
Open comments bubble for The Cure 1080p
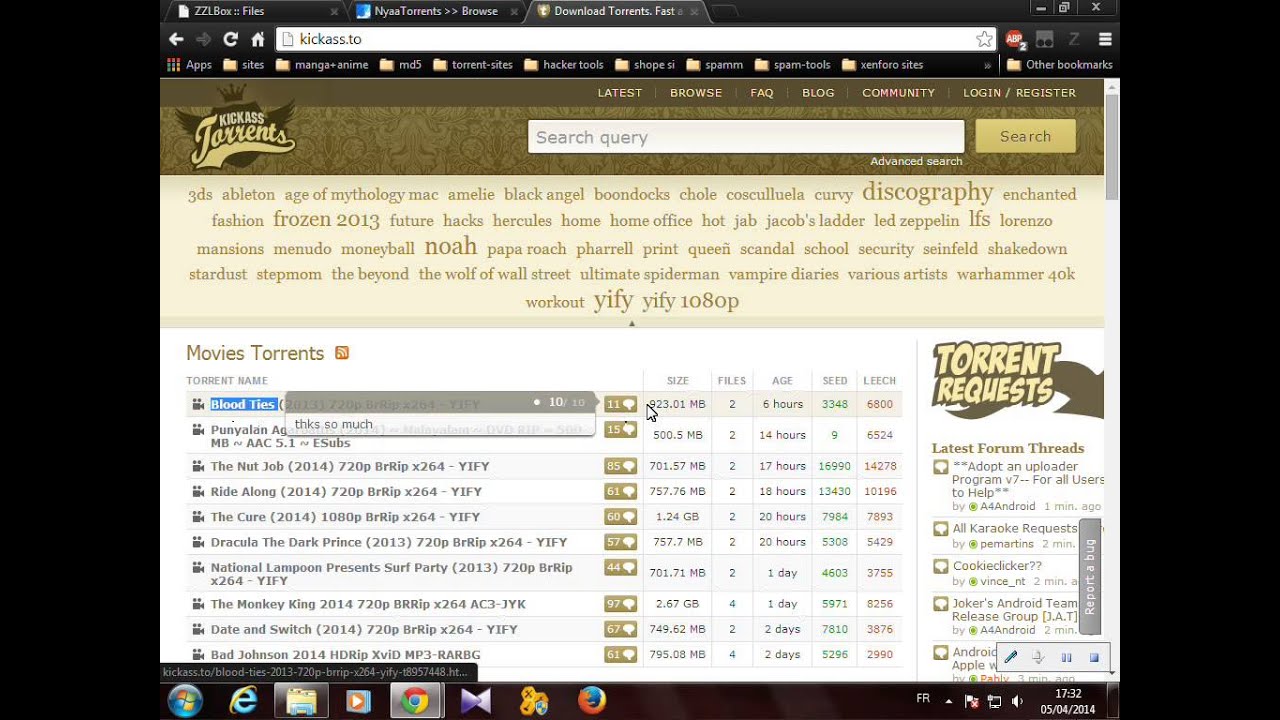620,517
